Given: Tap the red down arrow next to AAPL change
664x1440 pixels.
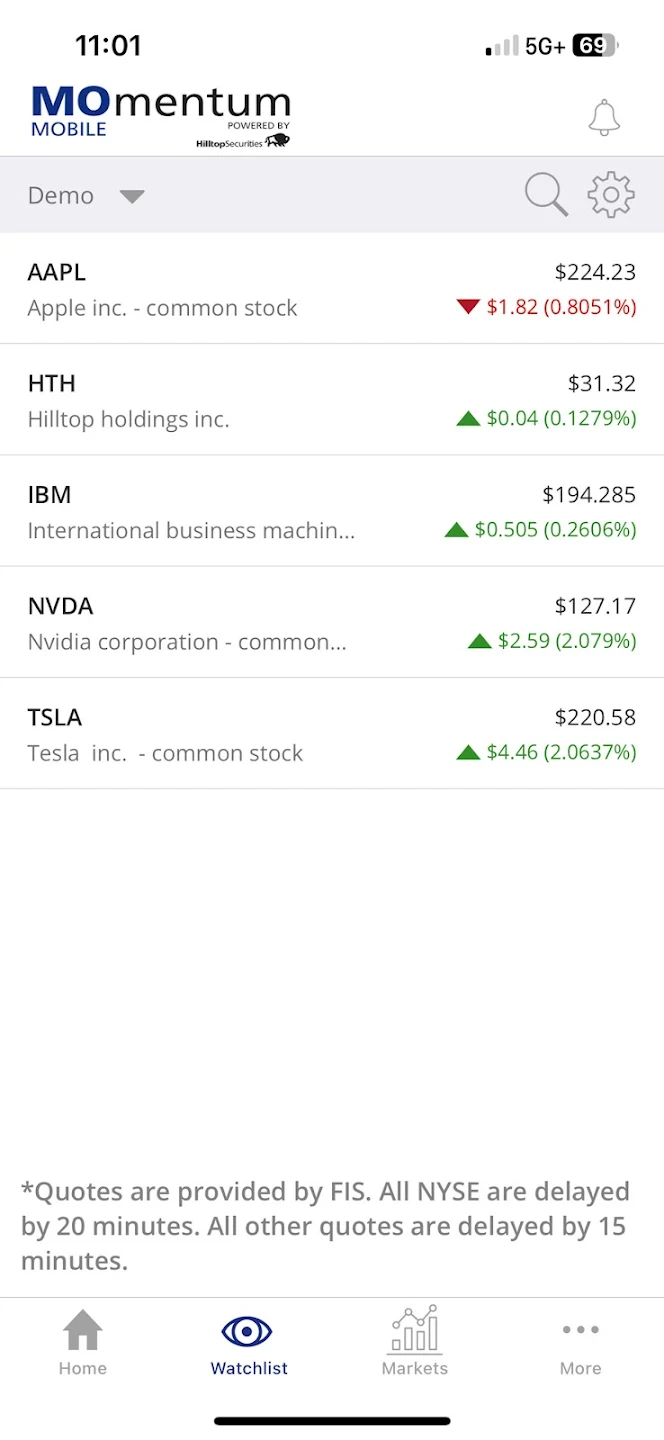Looking at the screenshot, I should 468,306.
